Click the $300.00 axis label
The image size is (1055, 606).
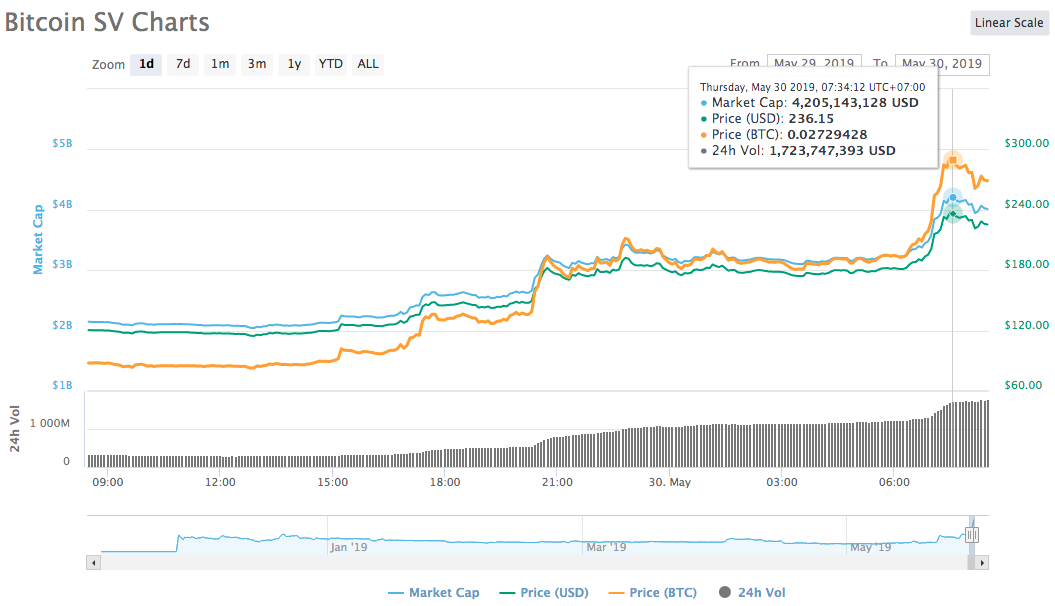click(1026, 143)
